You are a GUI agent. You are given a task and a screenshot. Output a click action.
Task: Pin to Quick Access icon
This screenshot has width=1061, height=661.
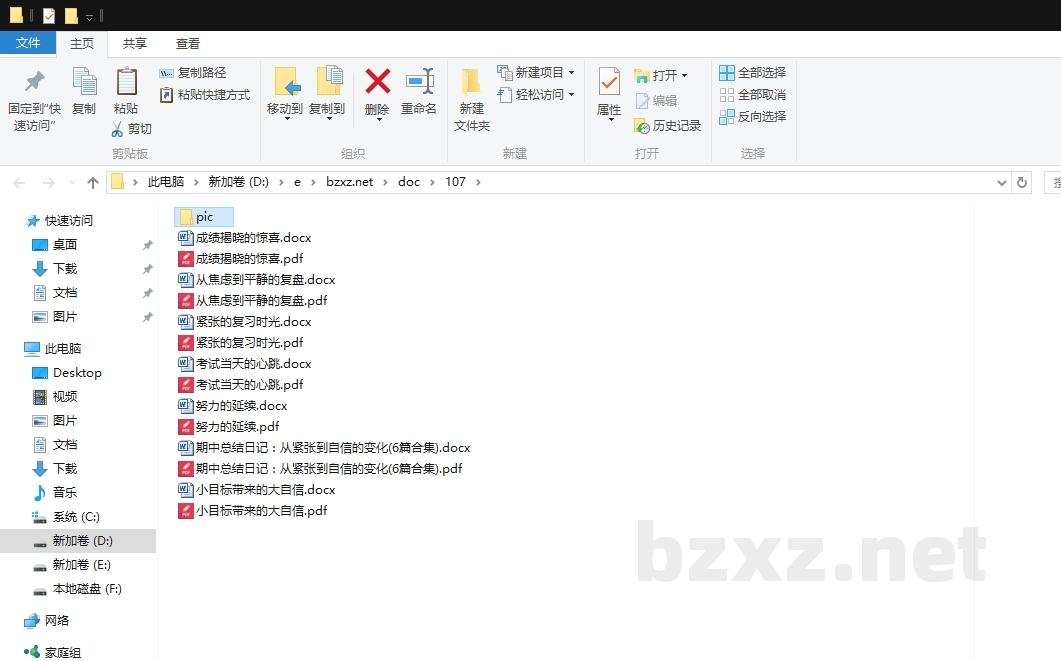click(x=34, y=81)
